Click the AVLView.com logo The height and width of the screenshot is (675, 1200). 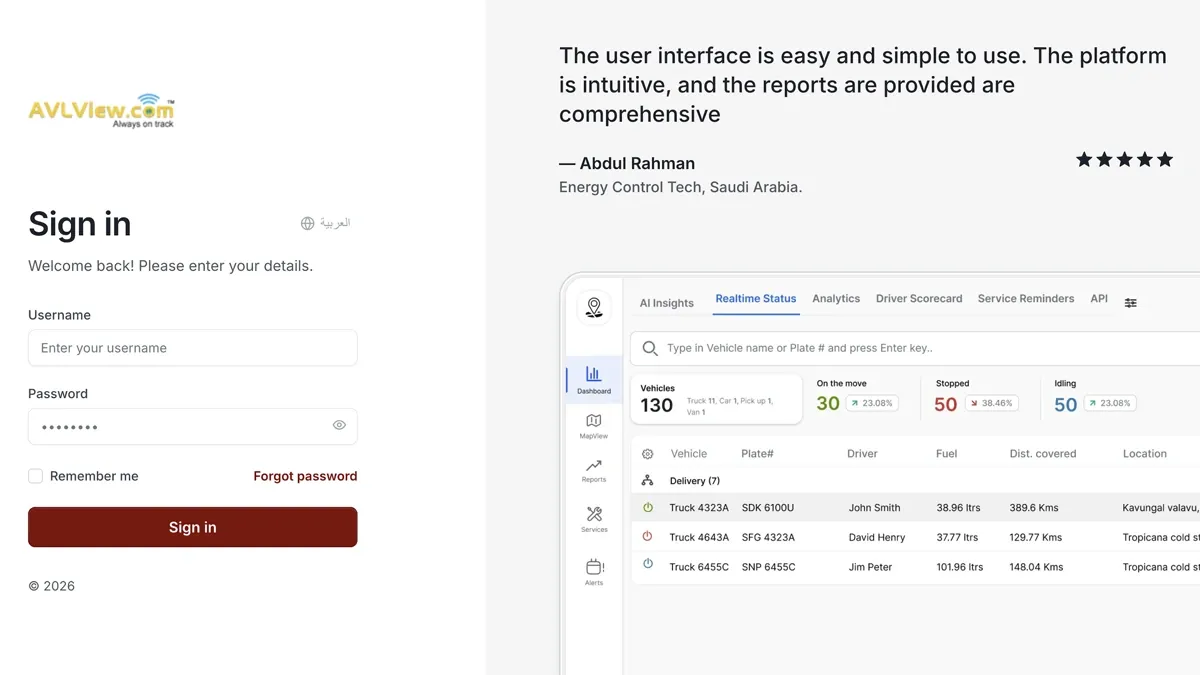[x=102, y=110]
